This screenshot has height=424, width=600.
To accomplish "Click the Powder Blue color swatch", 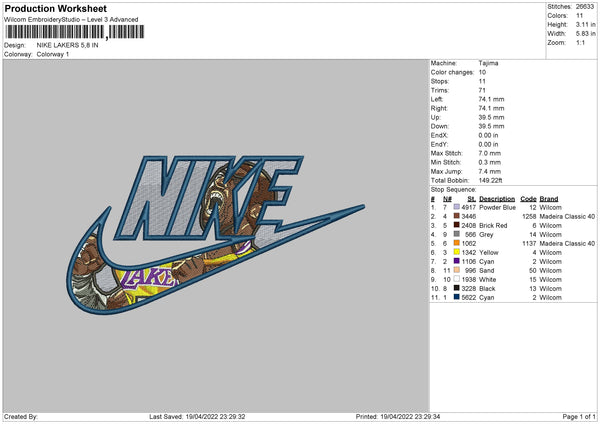I will [x=457, y=207].
